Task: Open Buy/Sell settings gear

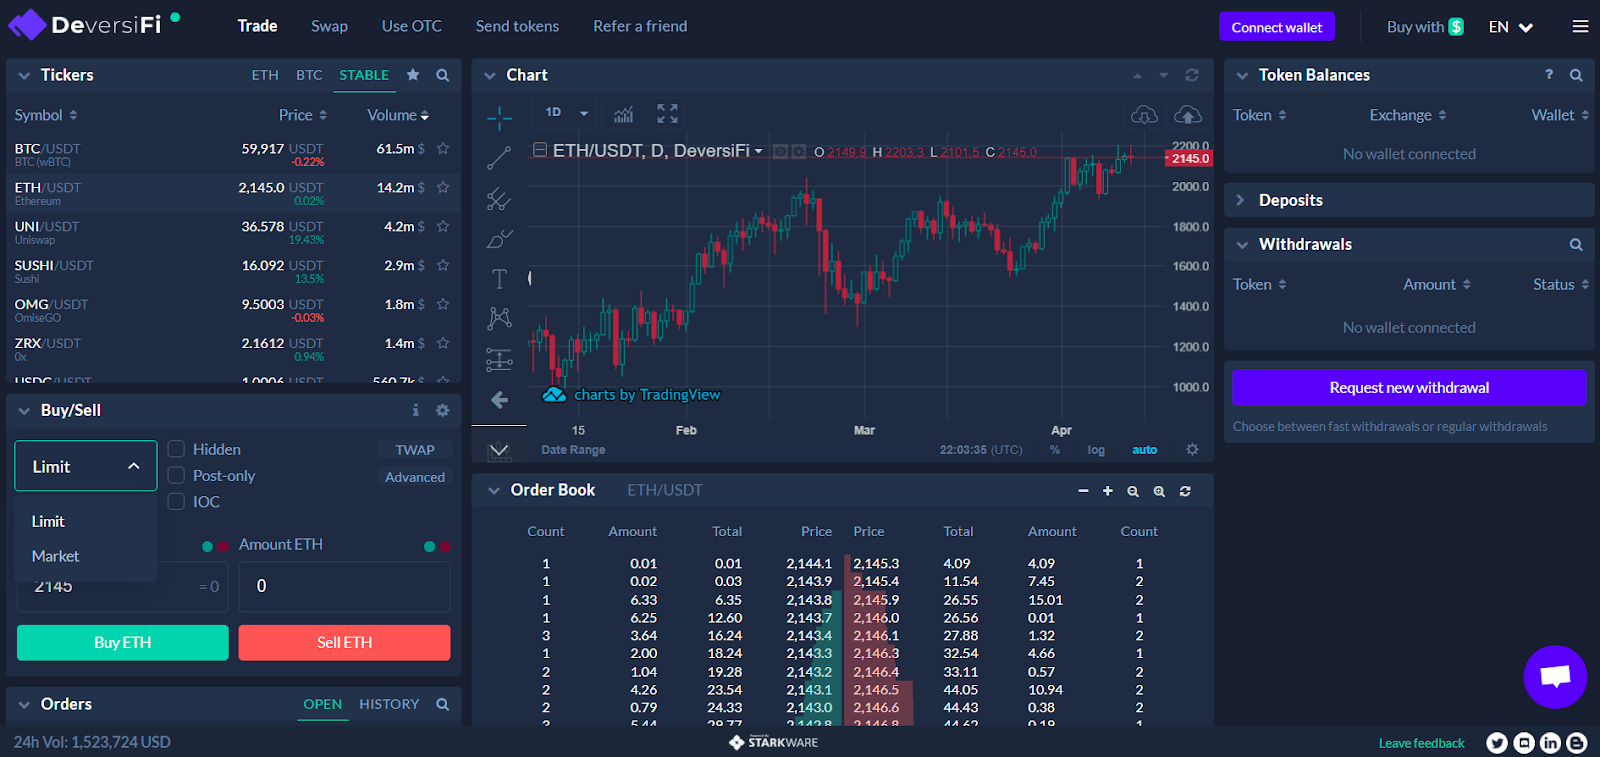Action: [x=442, y=410]
